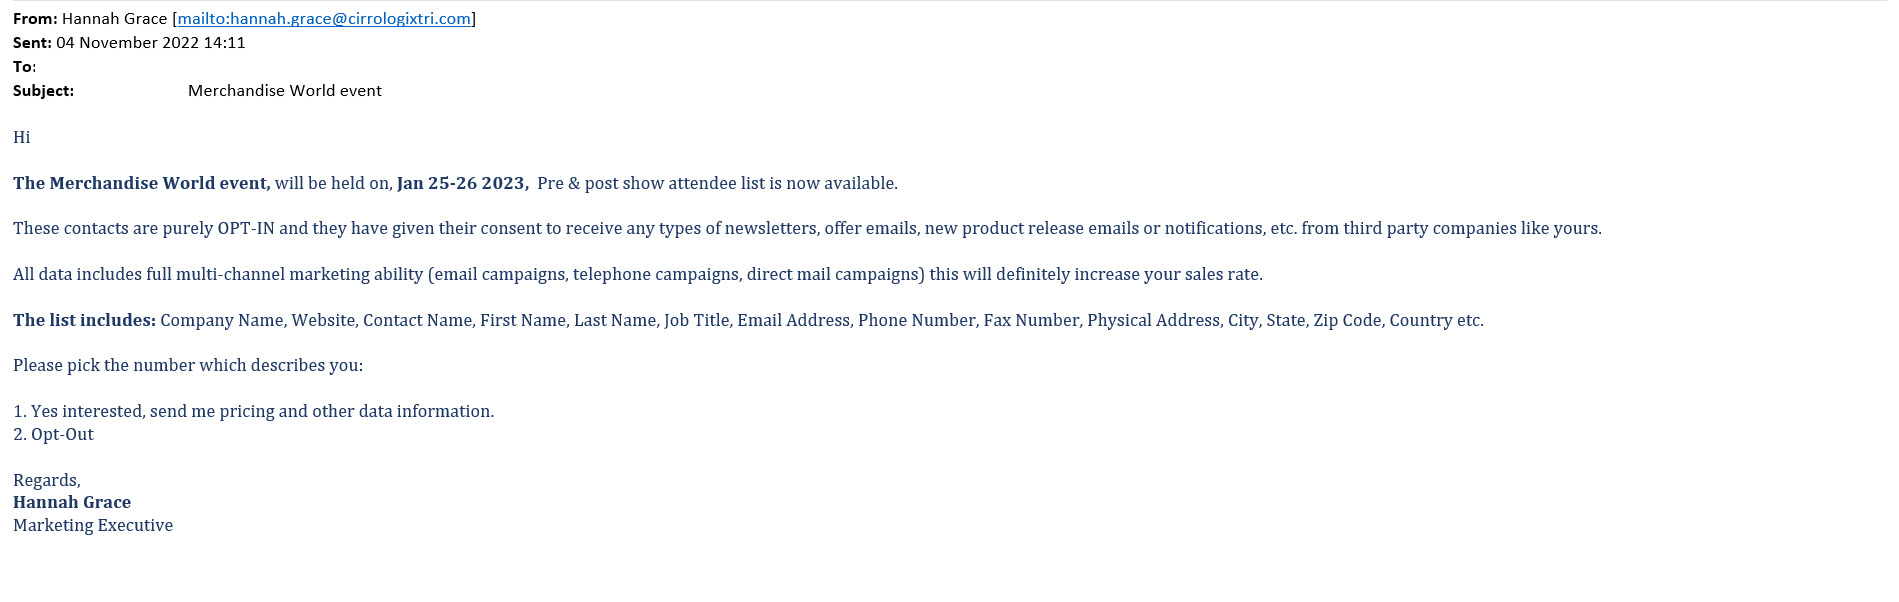Click the multi-channel marketing paragraph
Image resolution: width=1899 pixels, height=602 pixels.
pos(638,274)
